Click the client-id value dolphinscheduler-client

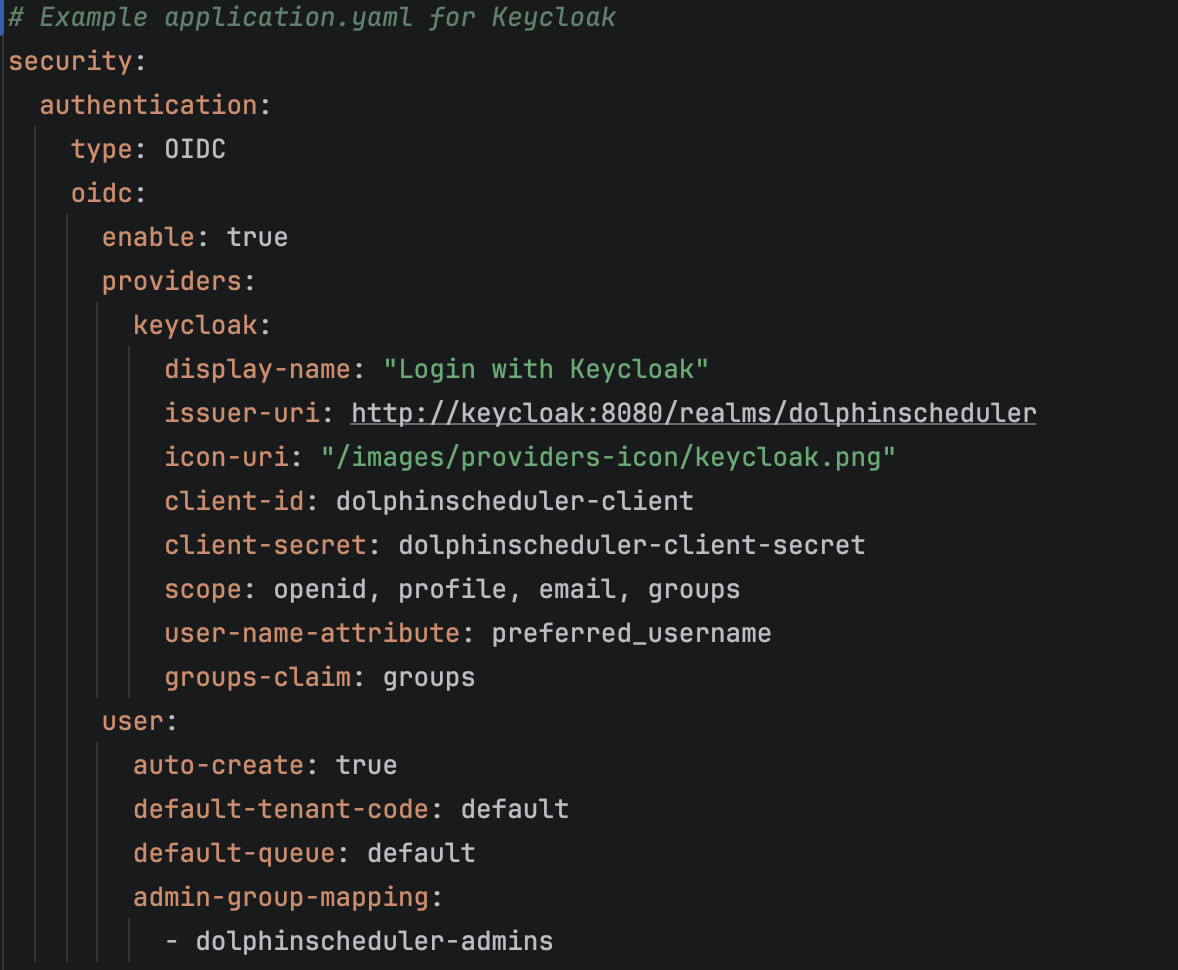coord(514,501)
